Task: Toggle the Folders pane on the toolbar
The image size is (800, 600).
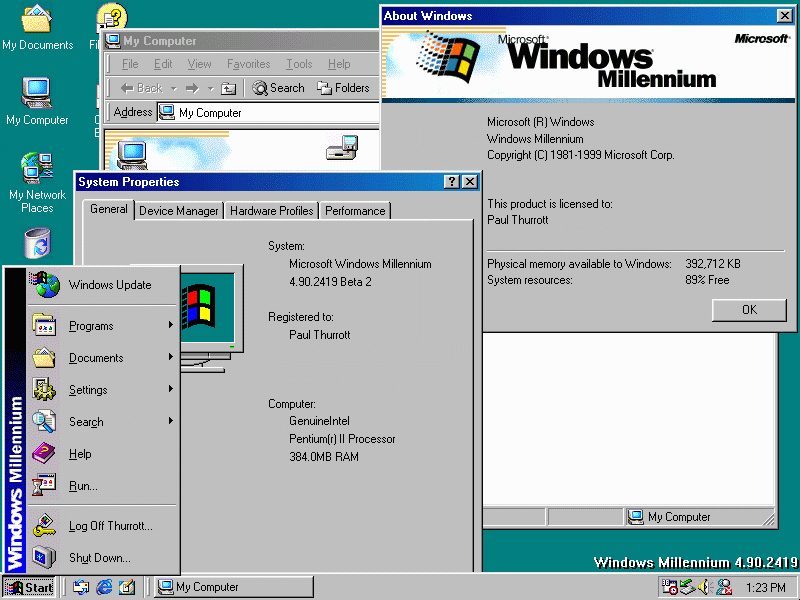Action: [x=343, y=88]
